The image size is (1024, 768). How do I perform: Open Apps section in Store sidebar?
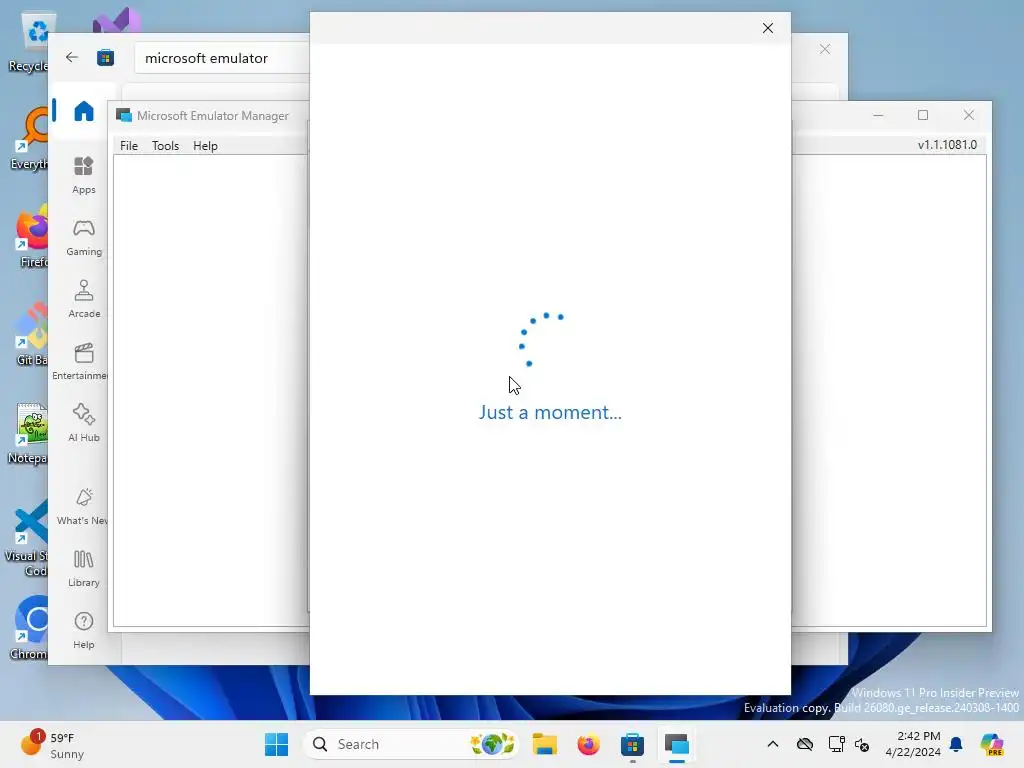84,175
